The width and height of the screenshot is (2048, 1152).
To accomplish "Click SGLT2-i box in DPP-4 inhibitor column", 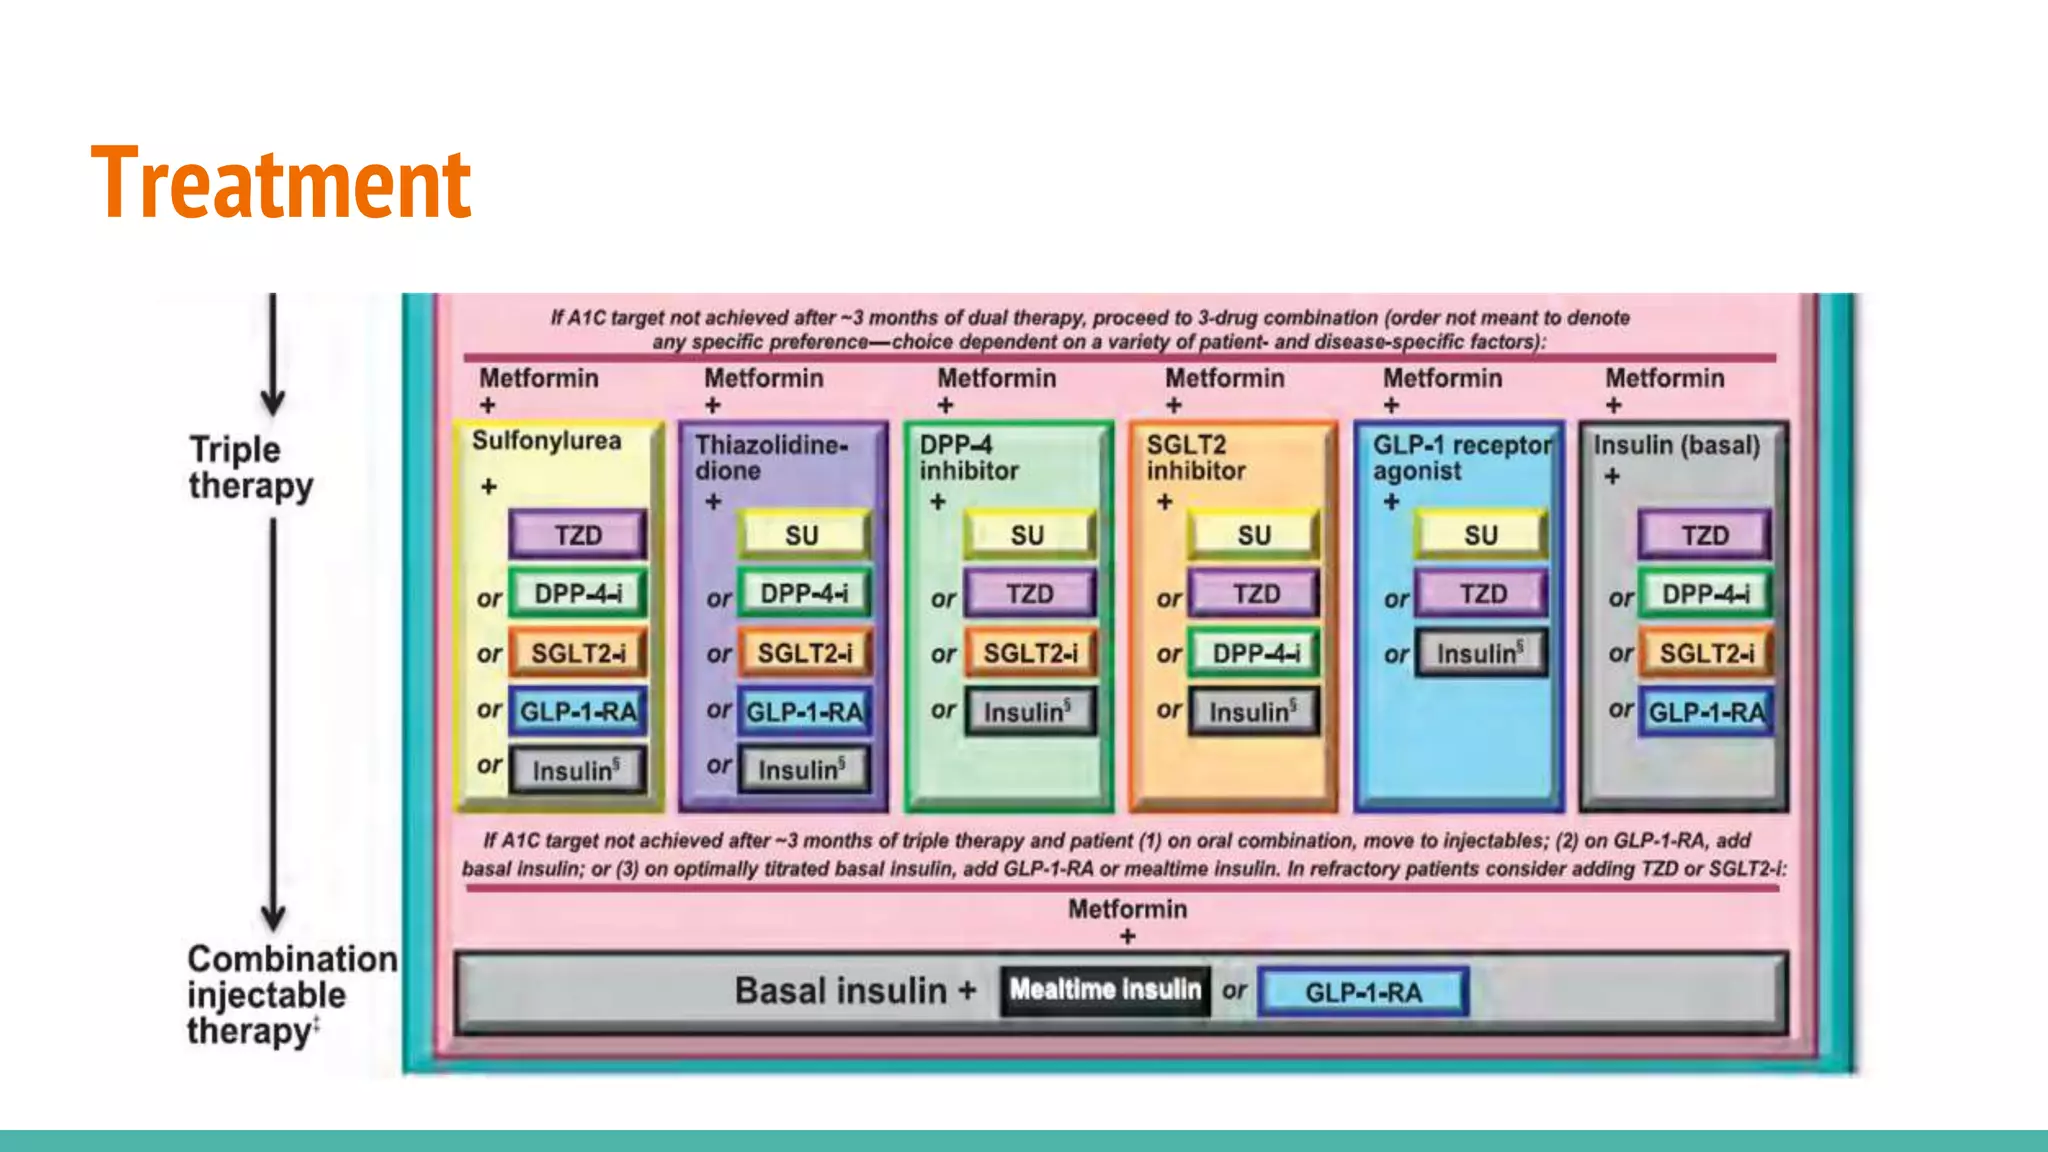I will (1030, 653).
